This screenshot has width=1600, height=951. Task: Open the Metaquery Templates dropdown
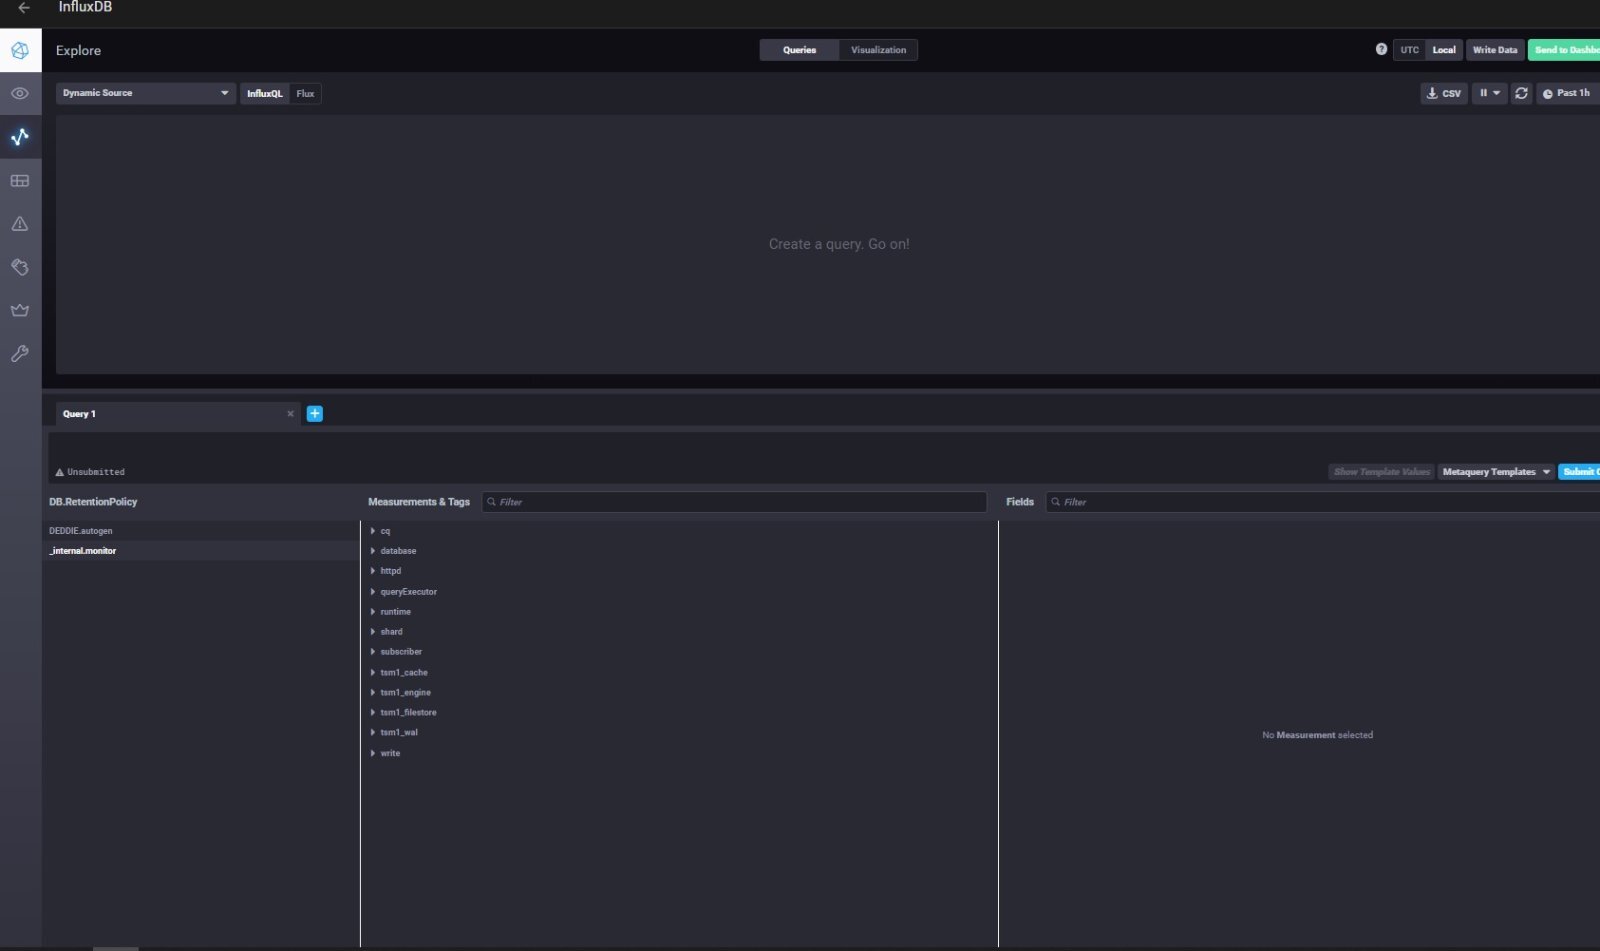(x=1496, y=472)
